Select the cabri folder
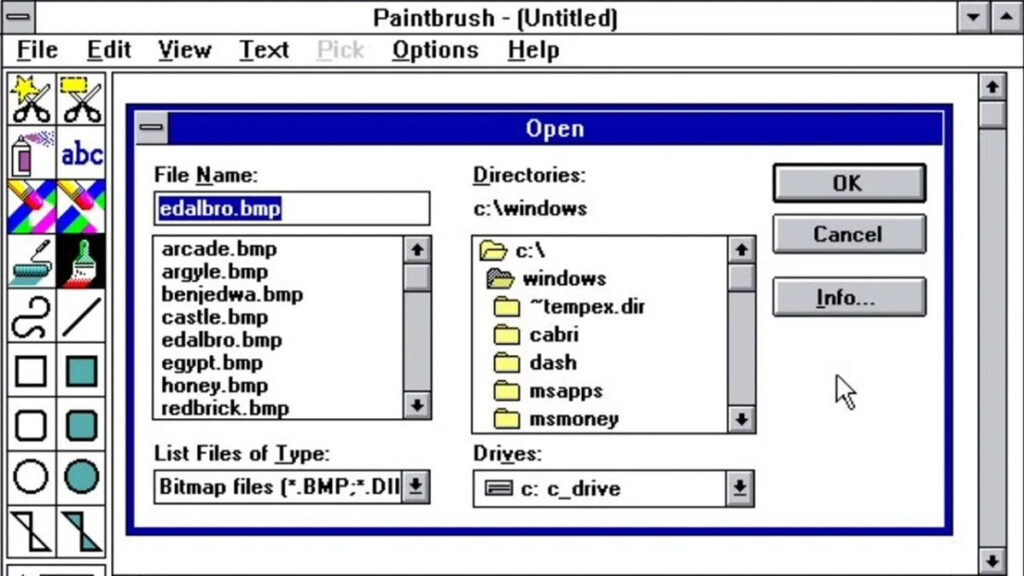The width and height of the screenshot is (1024, 576). (536, 334)
